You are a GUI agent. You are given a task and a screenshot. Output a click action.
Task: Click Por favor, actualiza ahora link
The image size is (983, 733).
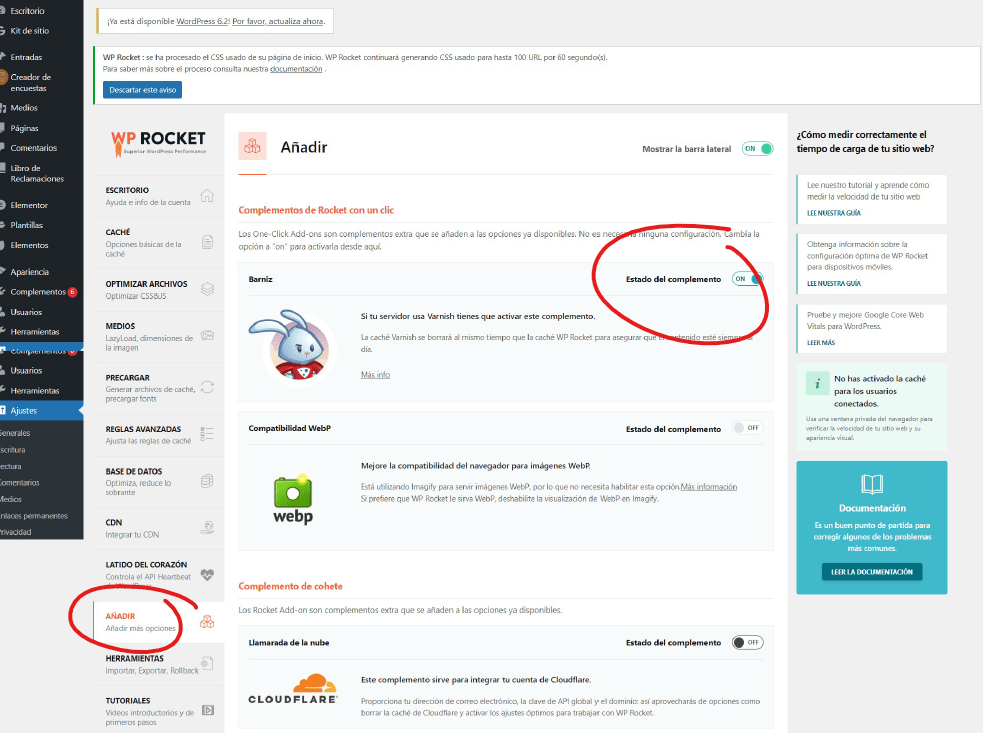click(278, 21)
